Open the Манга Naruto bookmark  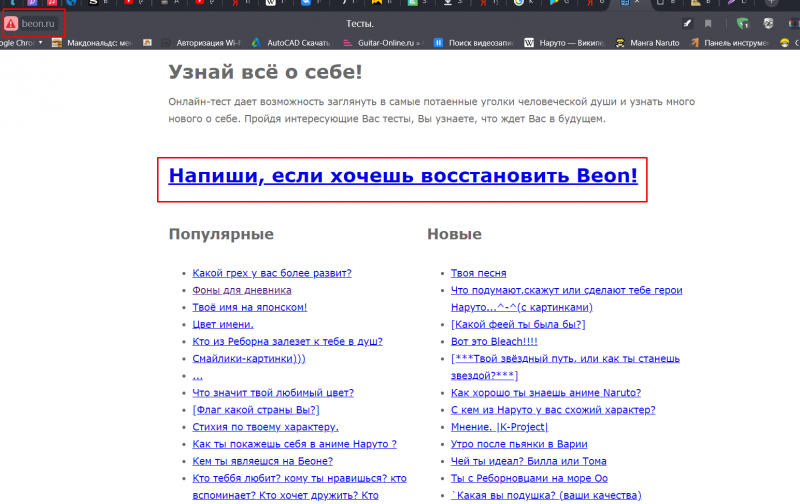click(x=647, y=43)
